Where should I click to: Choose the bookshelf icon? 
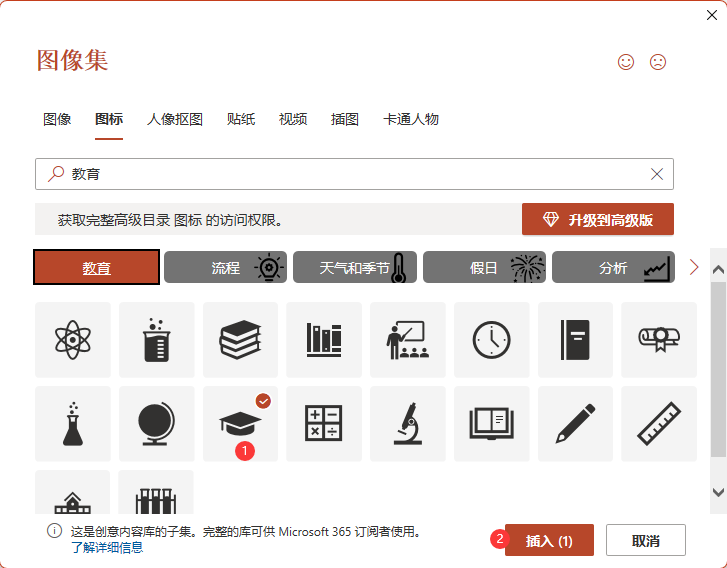[x=324, y=340]
